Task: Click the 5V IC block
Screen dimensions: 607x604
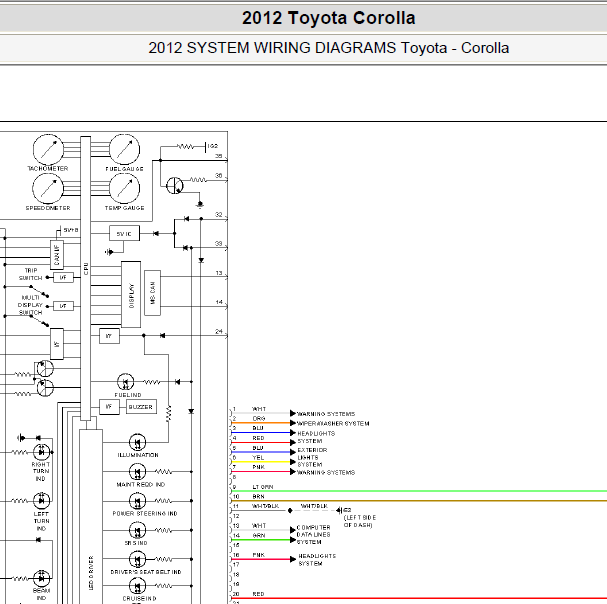Action: (x=124, y=233)
